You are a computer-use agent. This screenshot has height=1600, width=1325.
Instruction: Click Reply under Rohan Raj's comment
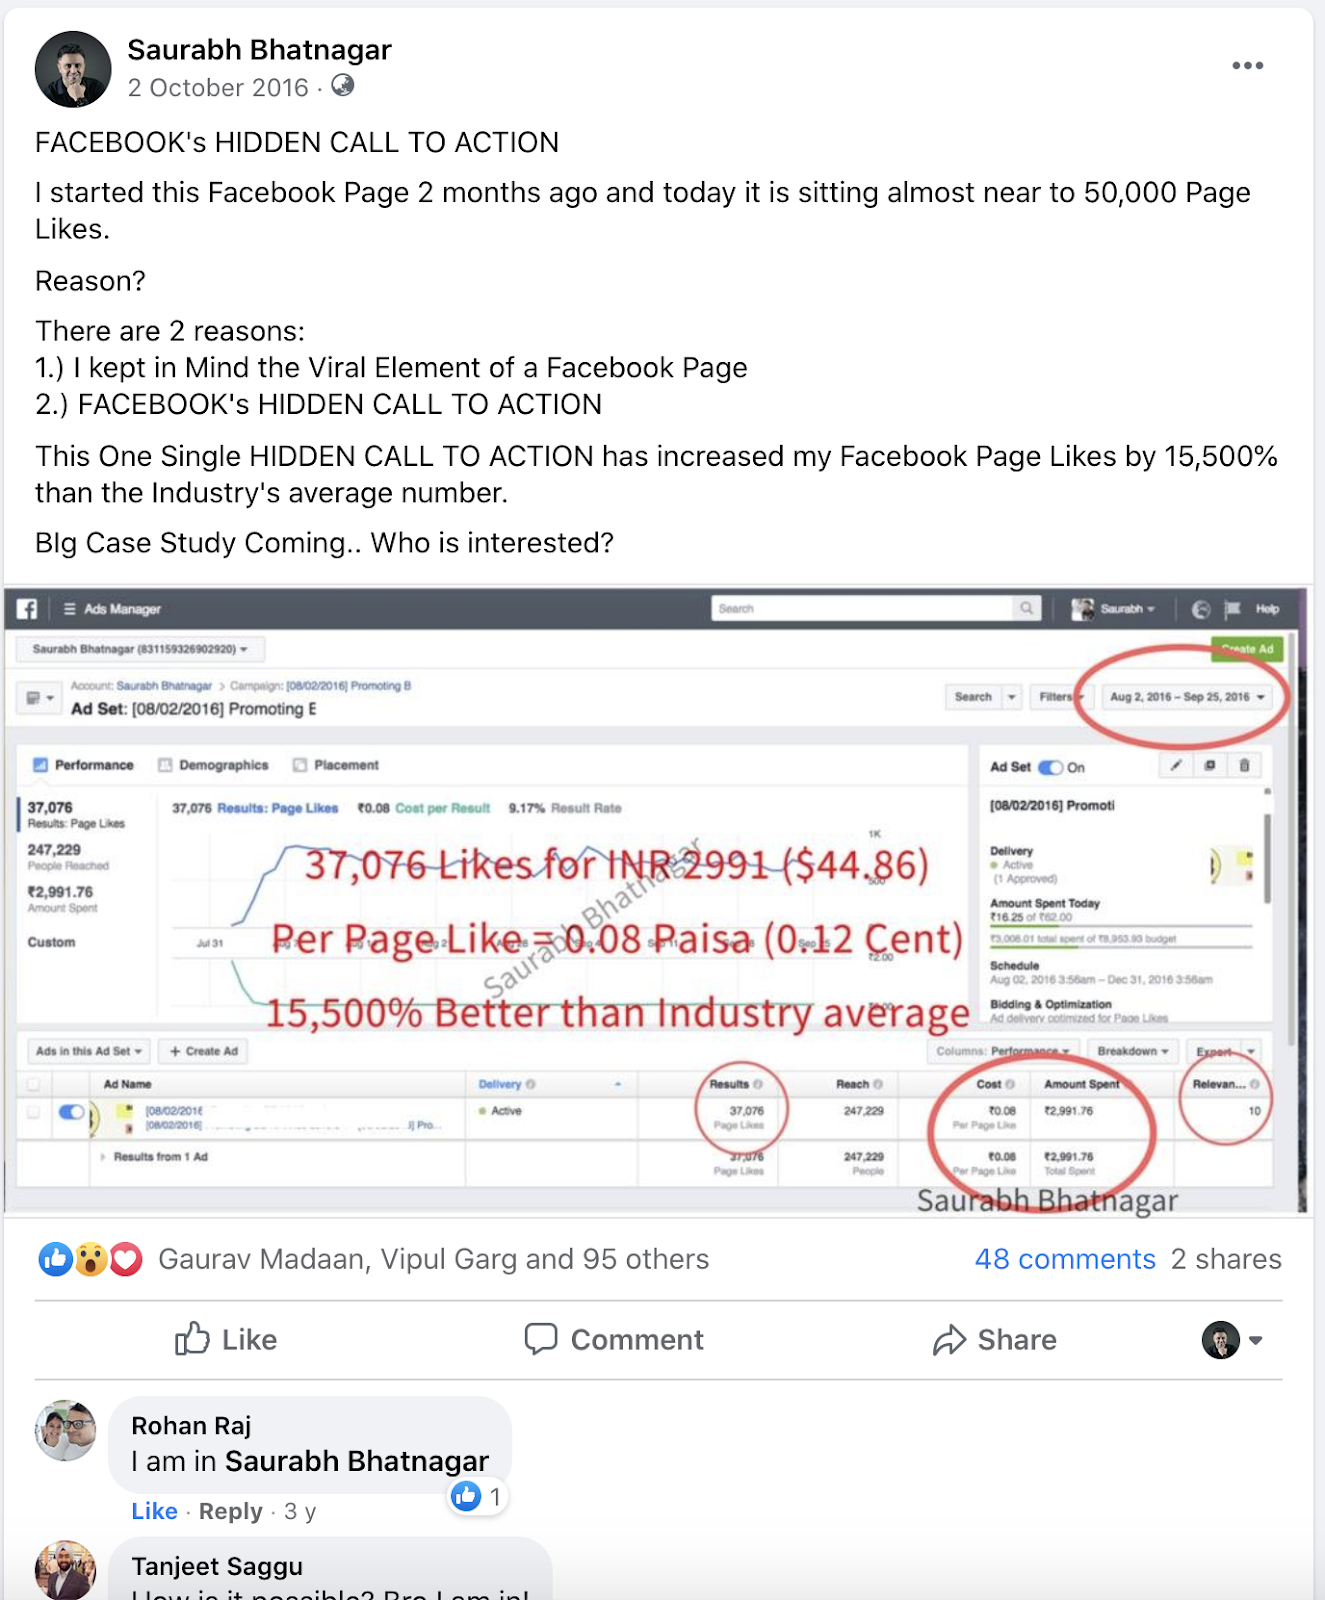(x=230, y=1511)
